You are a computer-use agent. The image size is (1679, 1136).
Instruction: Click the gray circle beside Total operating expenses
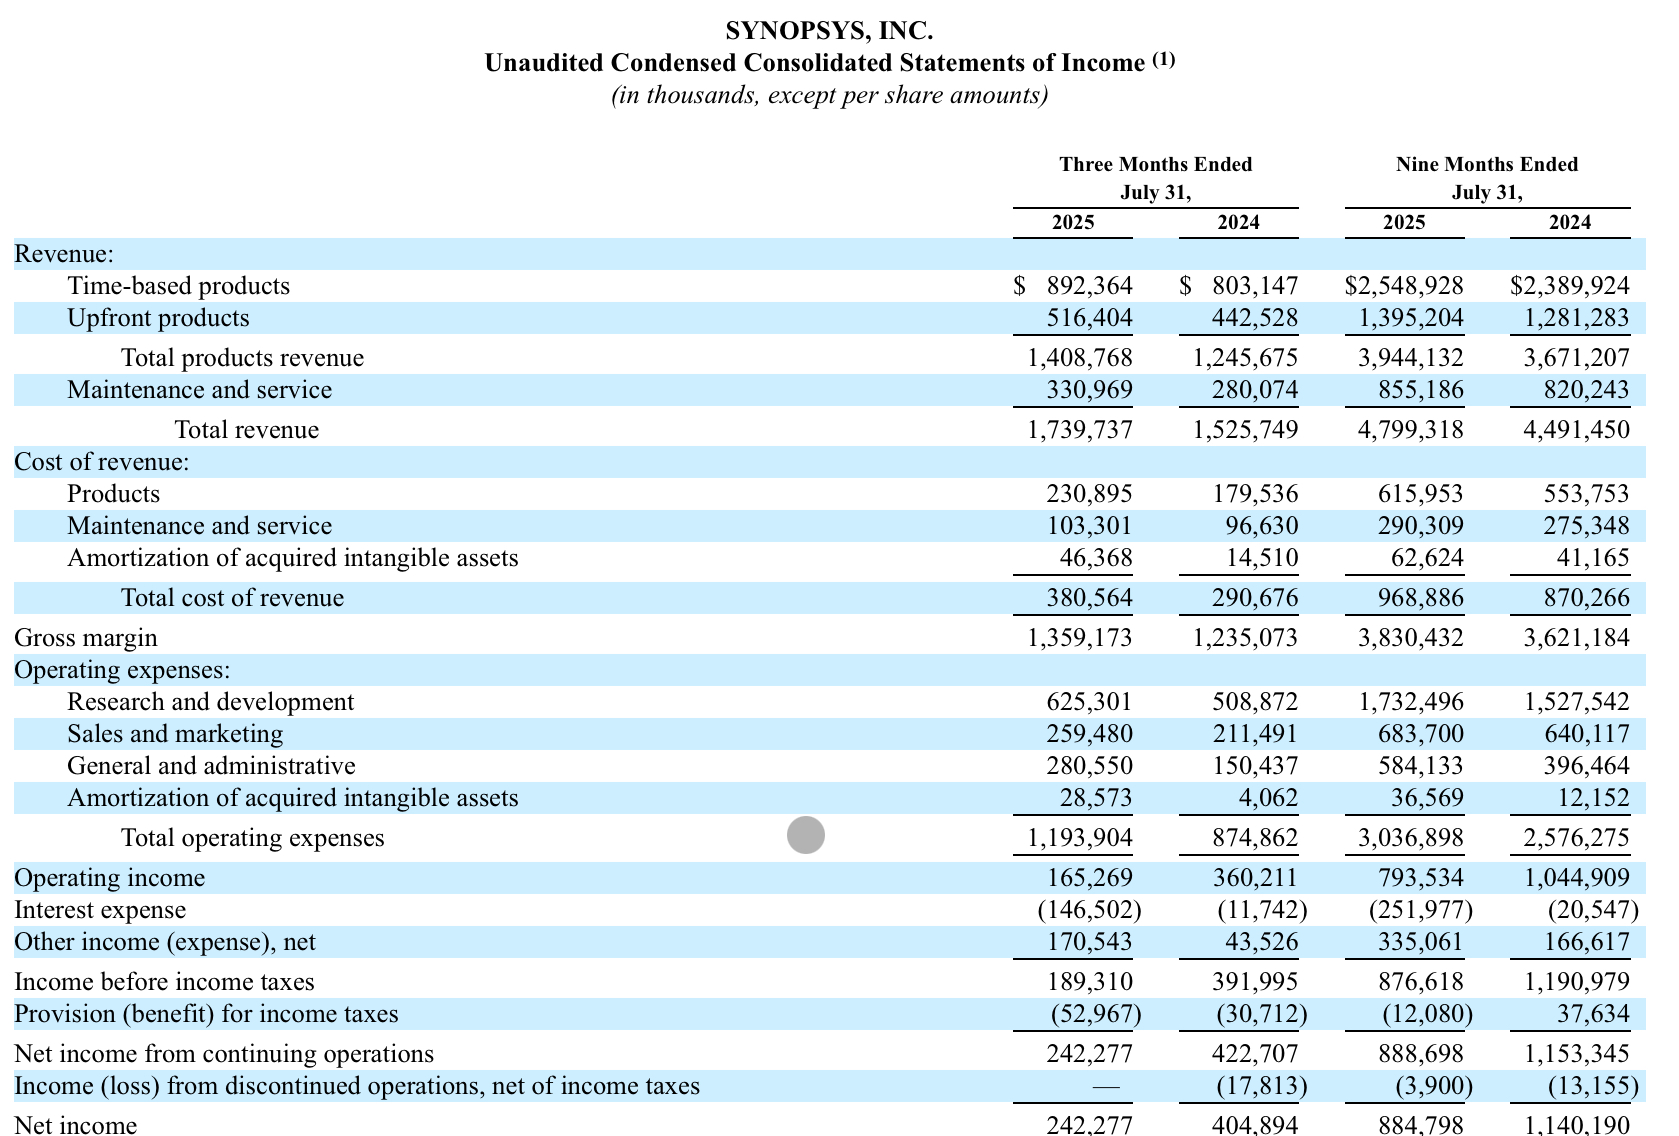point(805,835)
